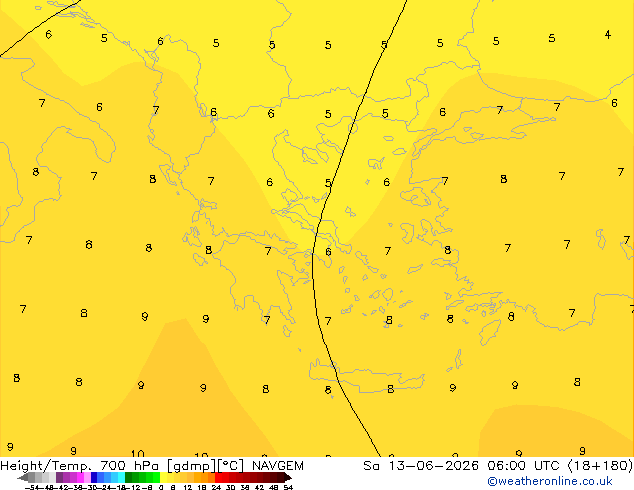This screenshot has height=490, width=634.
Task: Click the dark green segment of the color scale
Action: click(129, 477)
